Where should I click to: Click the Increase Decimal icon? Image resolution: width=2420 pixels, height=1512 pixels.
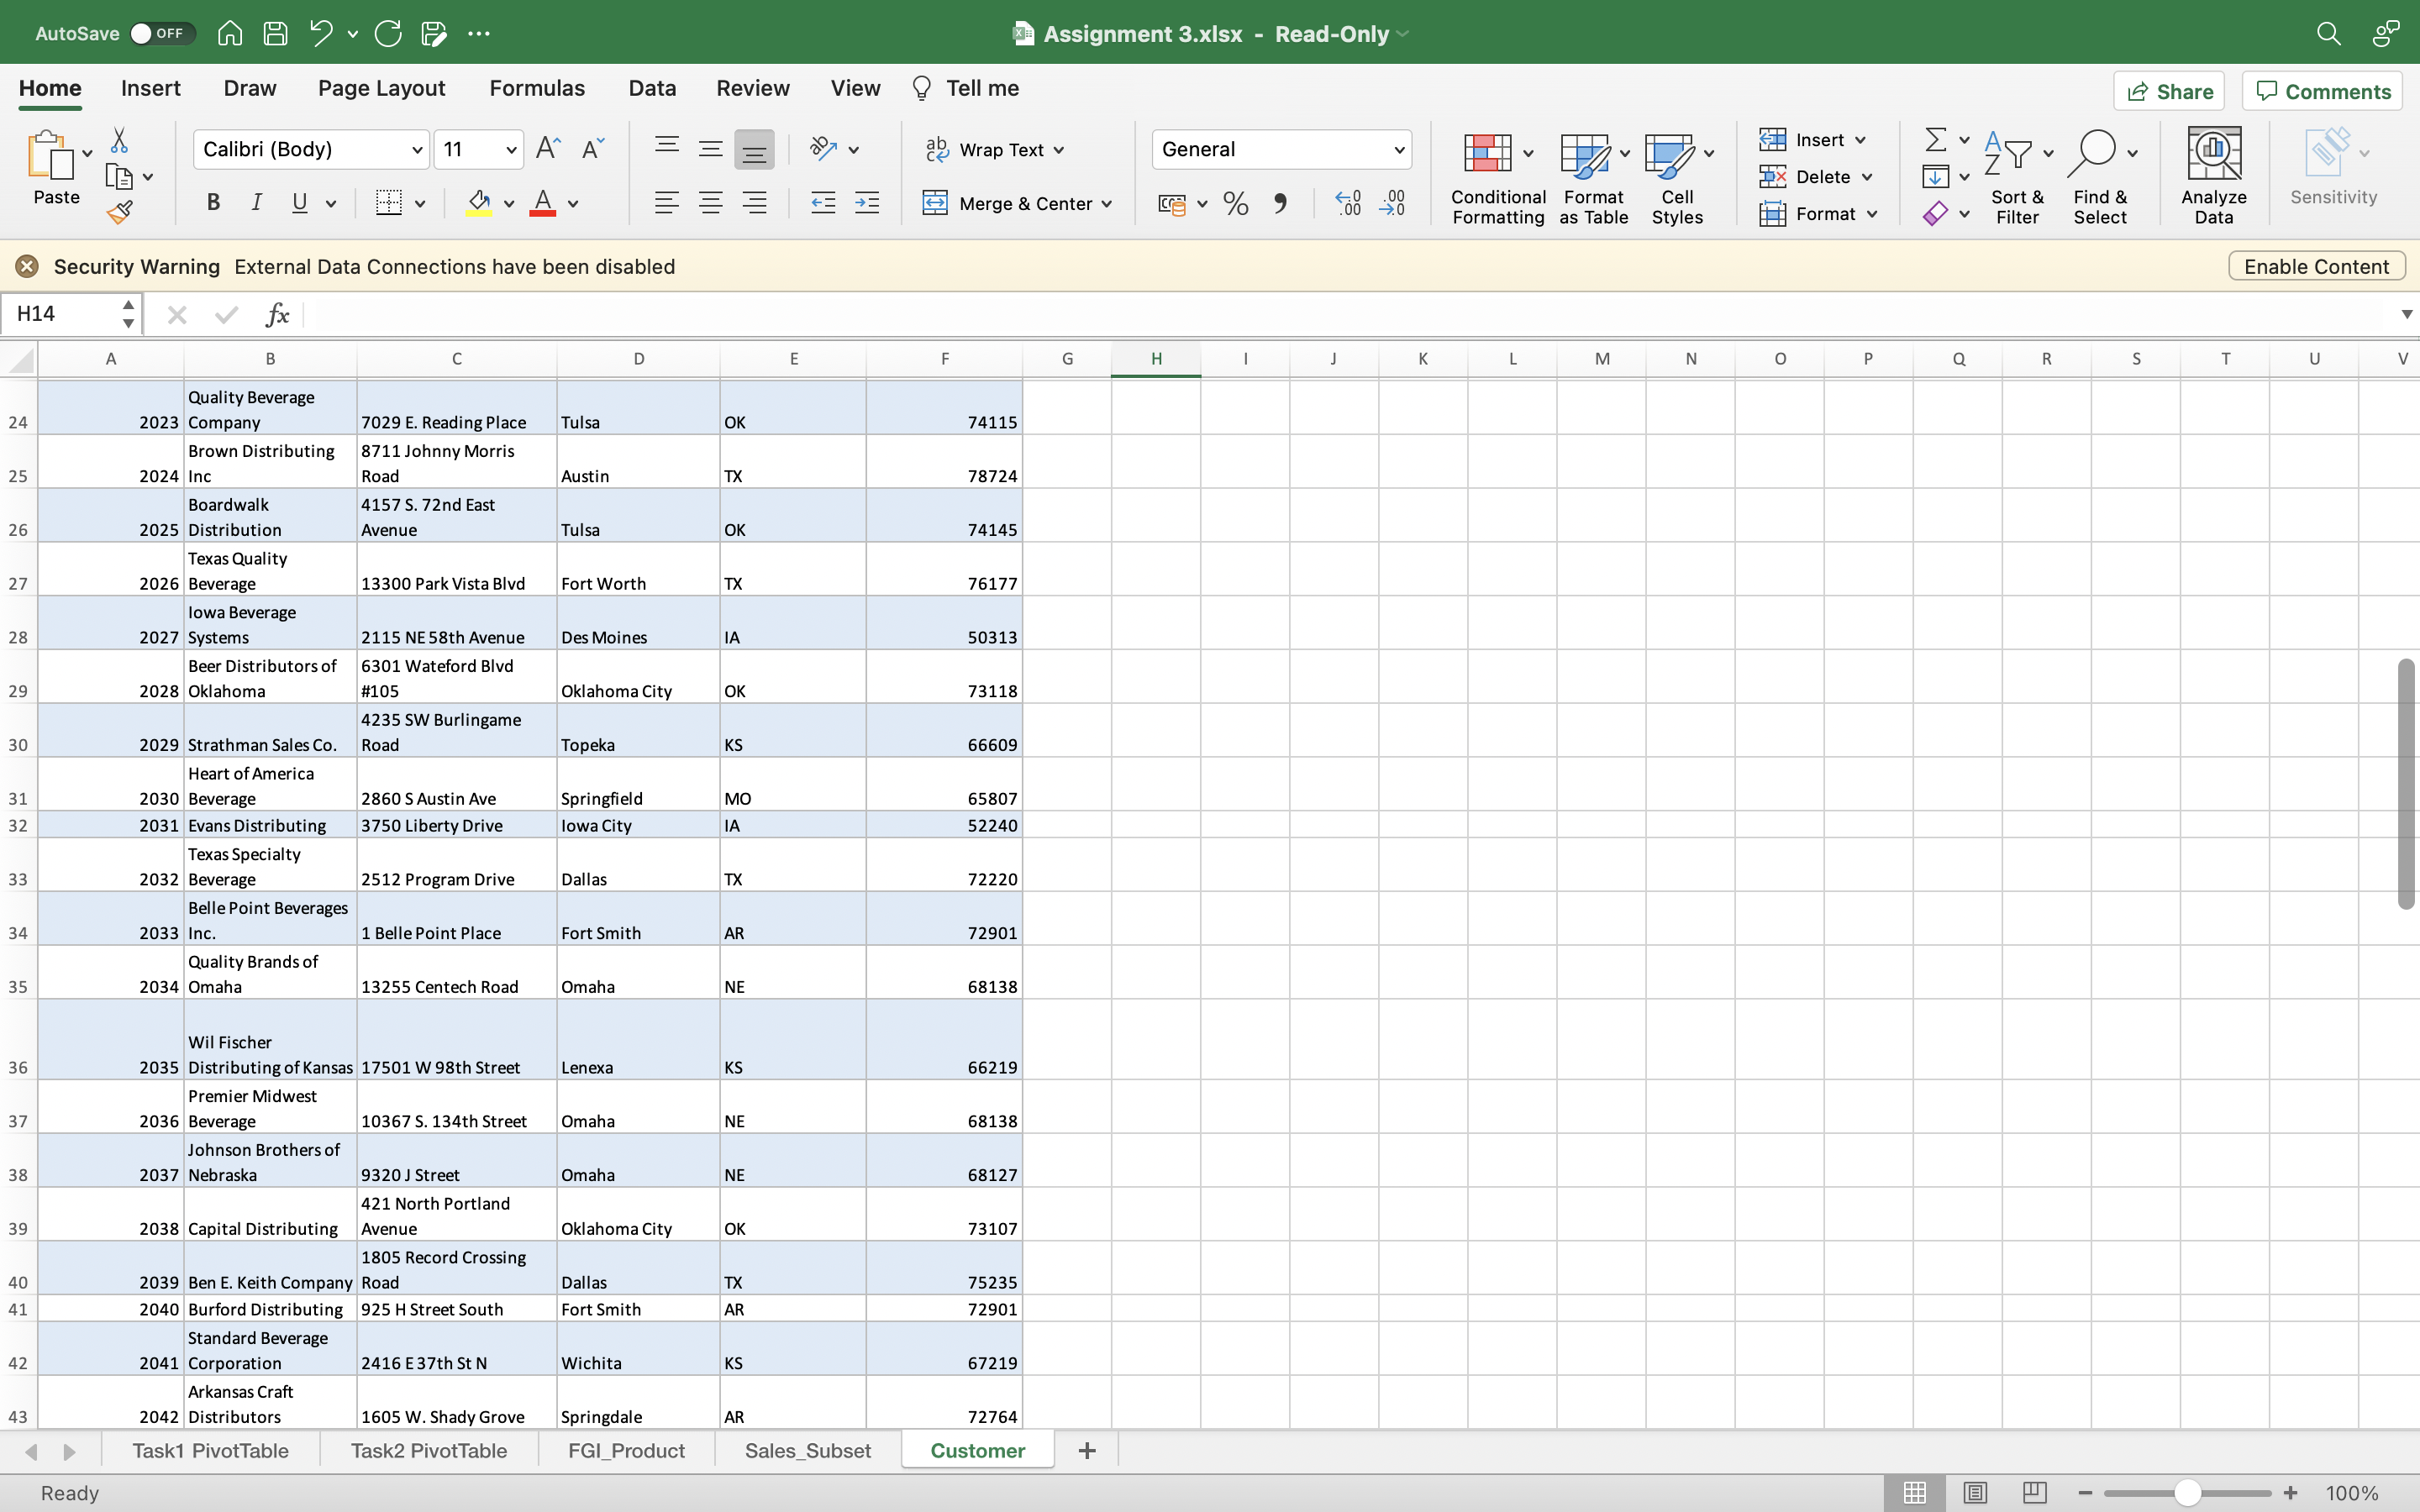point(1347,203)
